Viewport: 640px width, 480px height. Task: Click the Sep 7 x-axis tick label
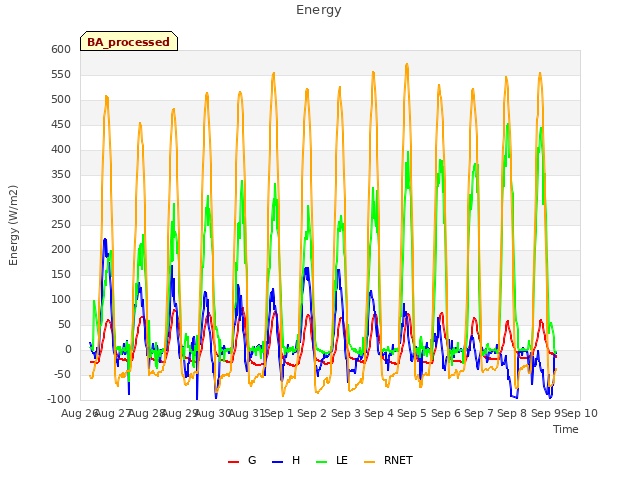click(479, 413)
